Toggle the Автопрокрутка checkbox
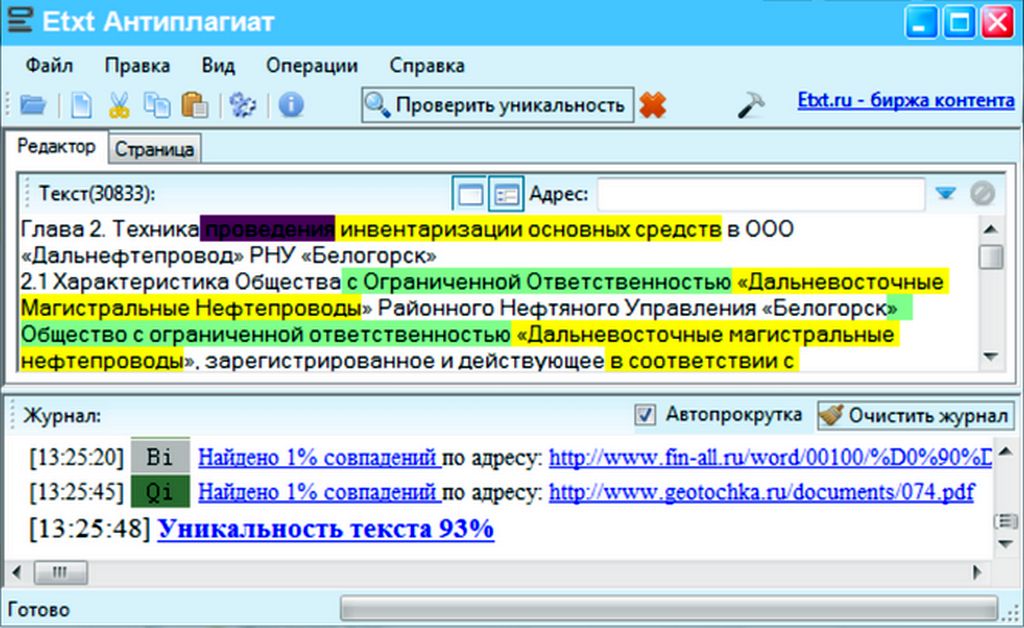1024x628 pixels. point(645,415)
